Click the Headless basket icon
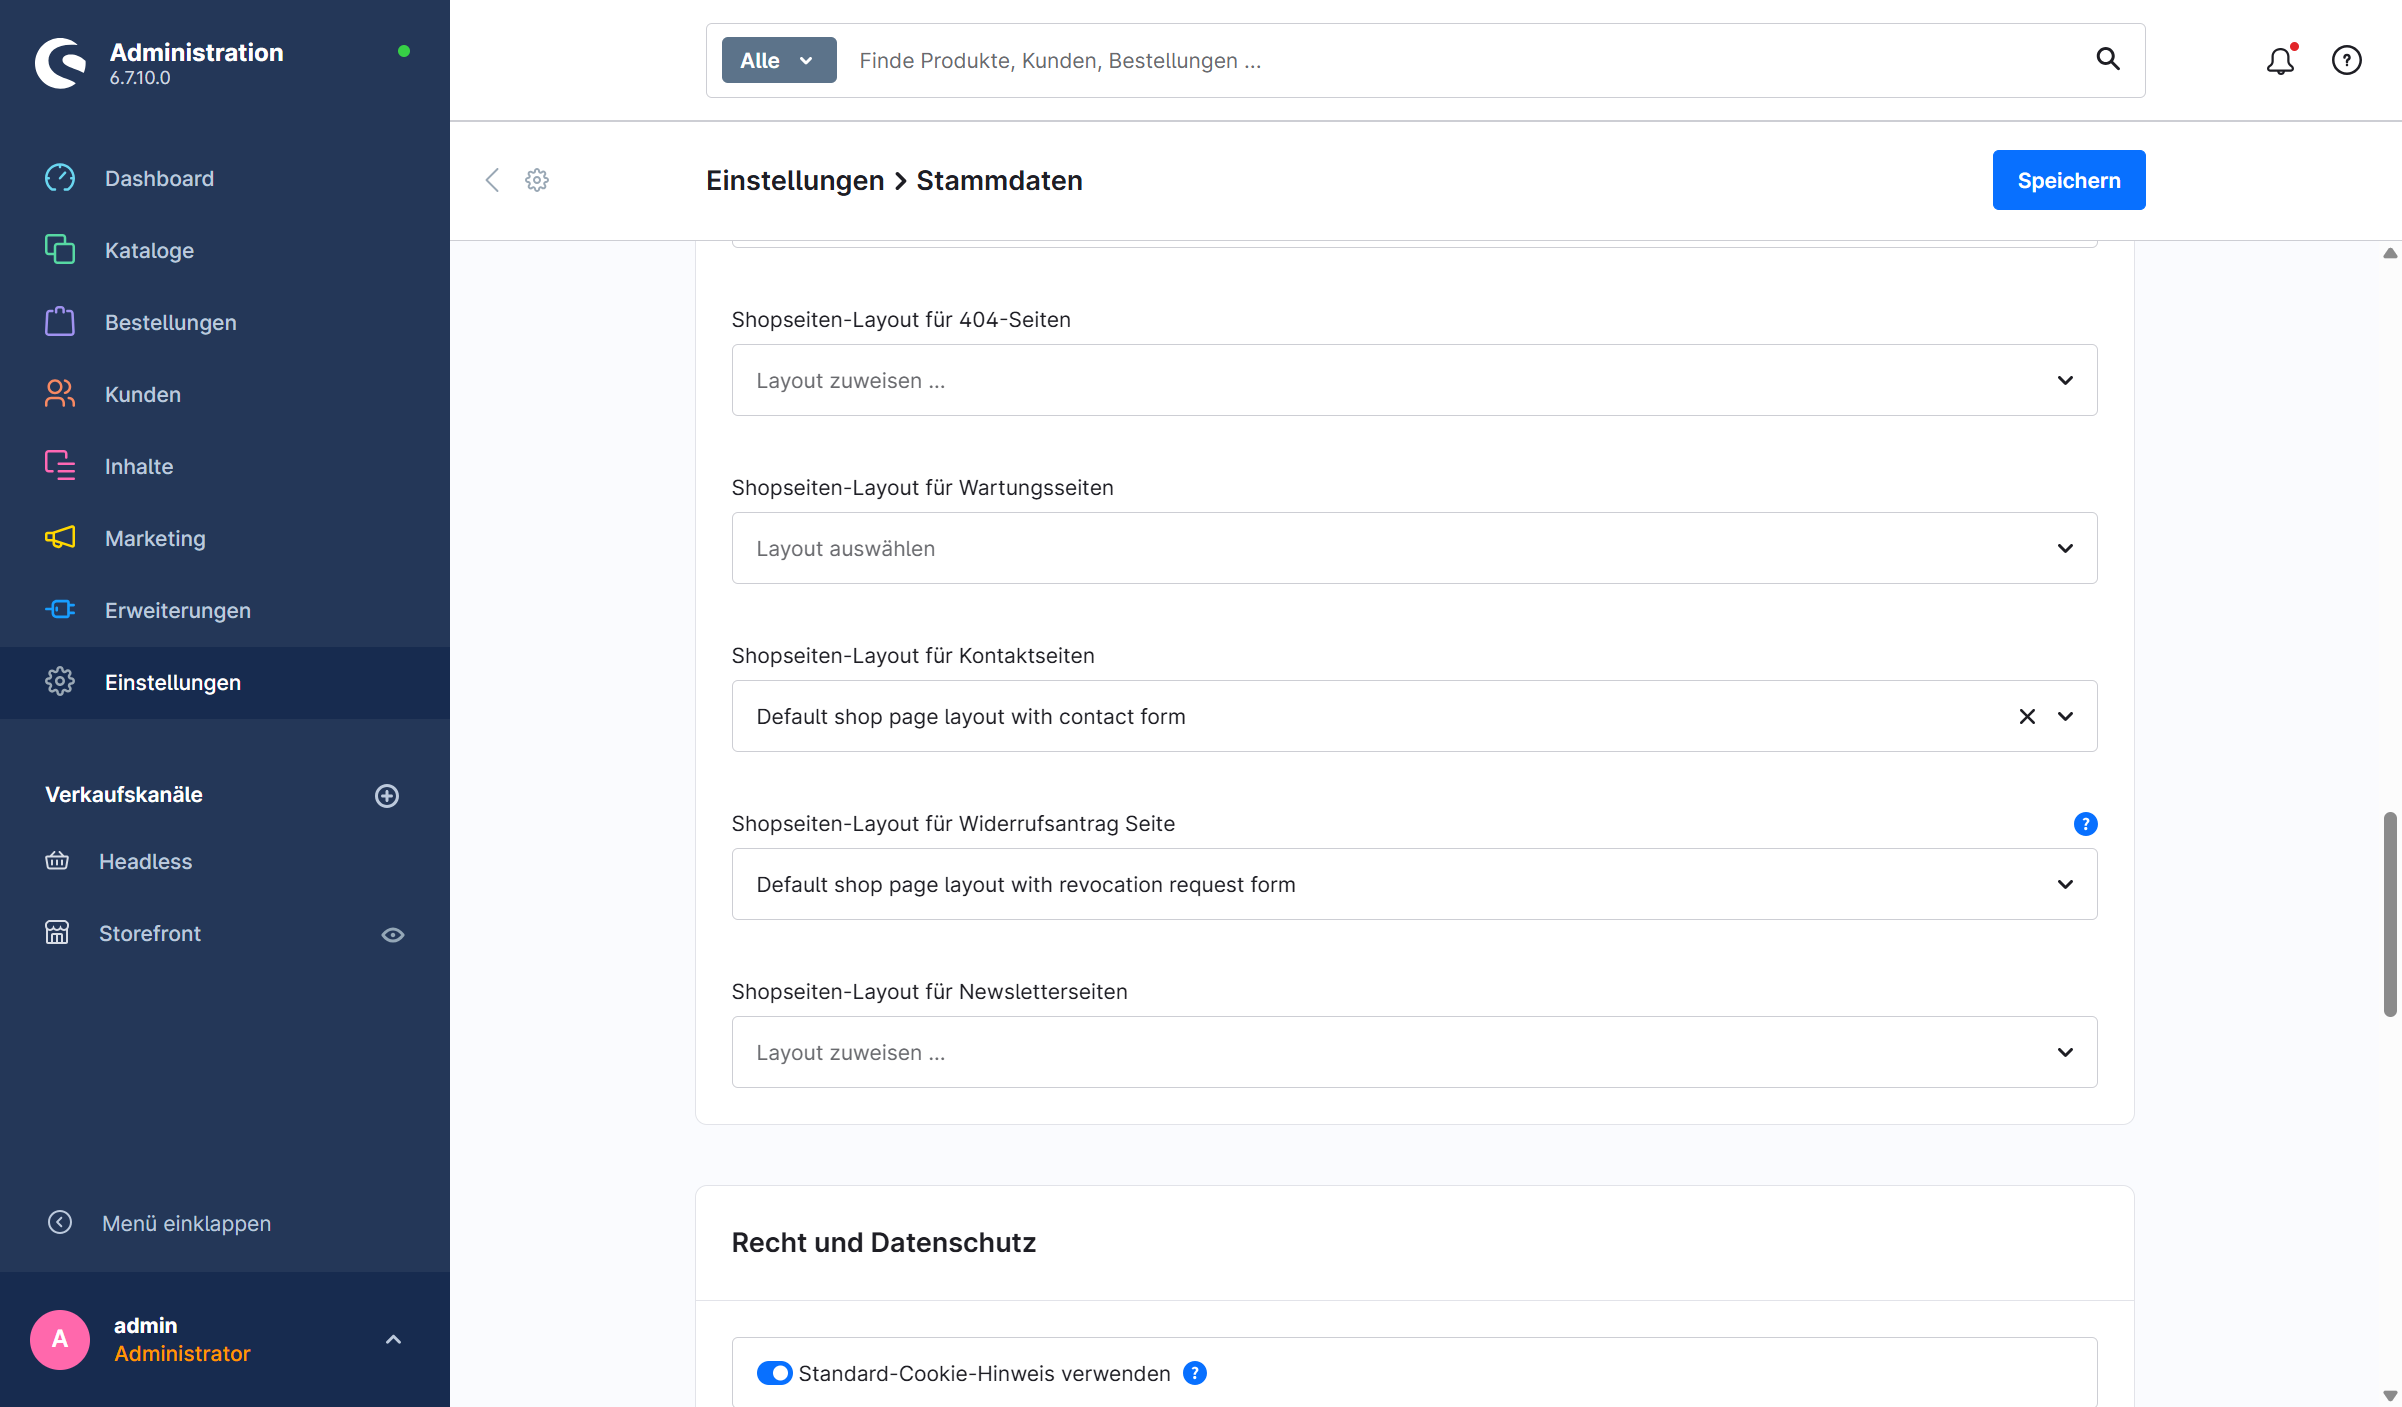 coord(57,861)
